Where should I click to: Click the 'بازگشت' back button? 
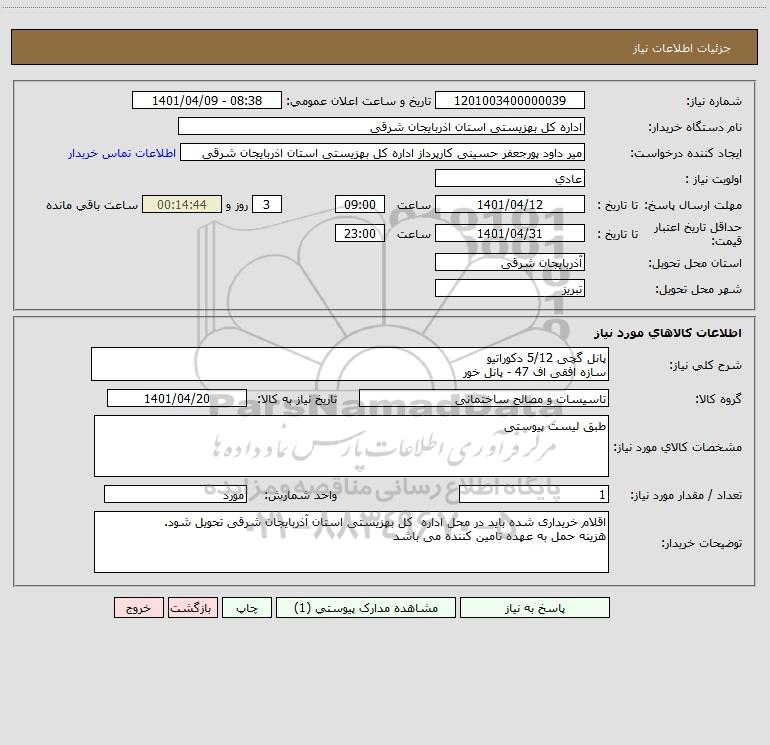(192, 608)
